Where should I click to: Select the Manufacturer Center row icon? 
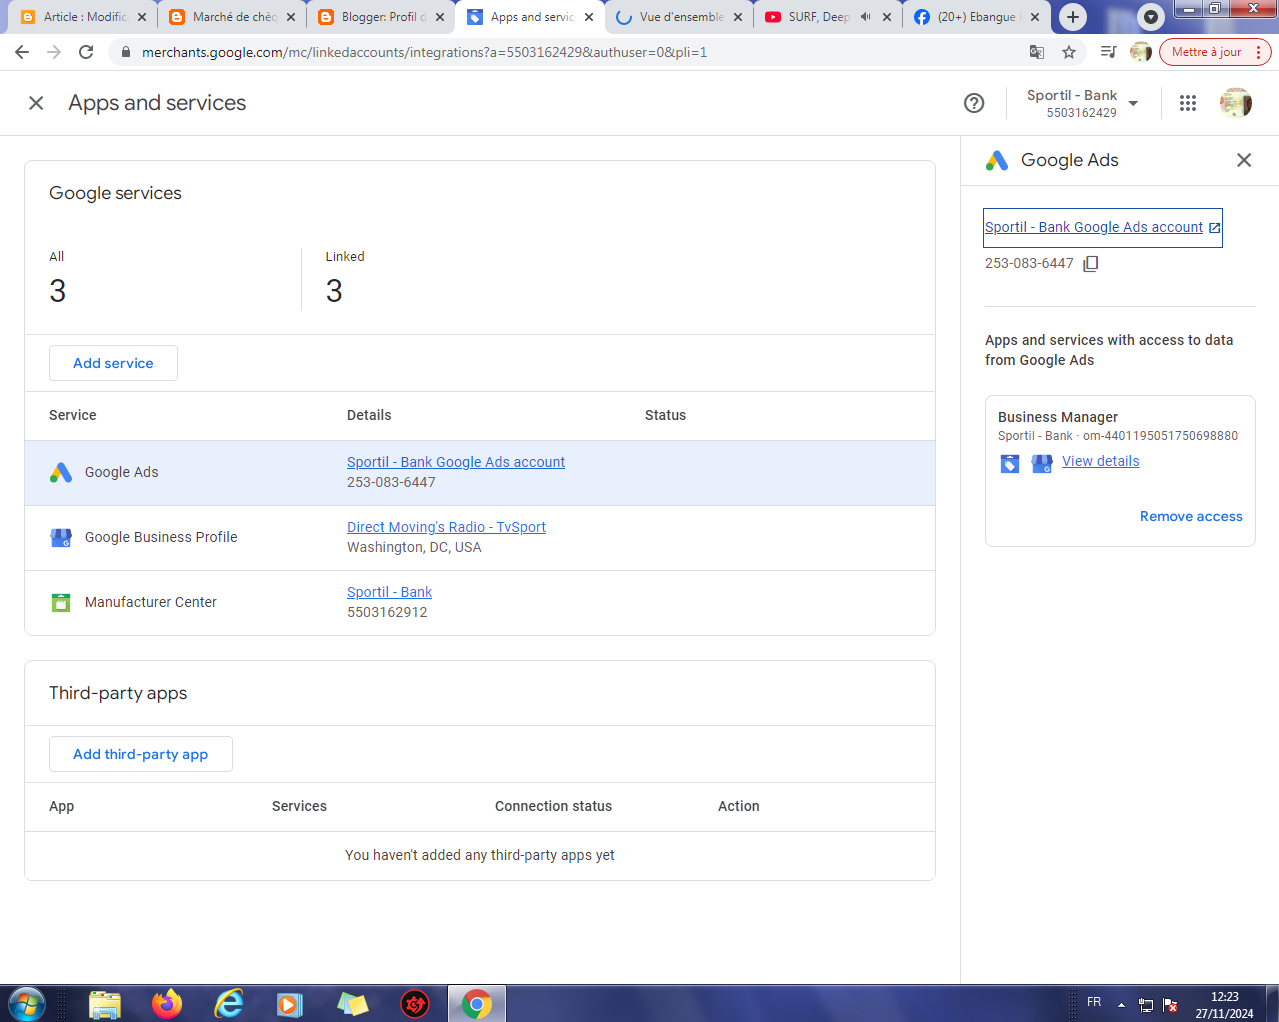click(61, 602)
